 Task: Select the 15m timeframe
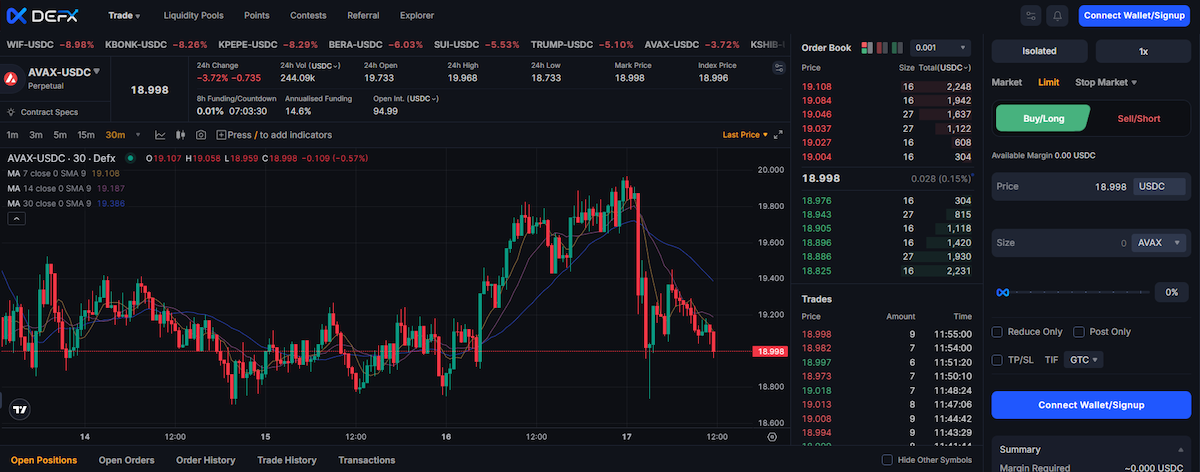[87, 135]
